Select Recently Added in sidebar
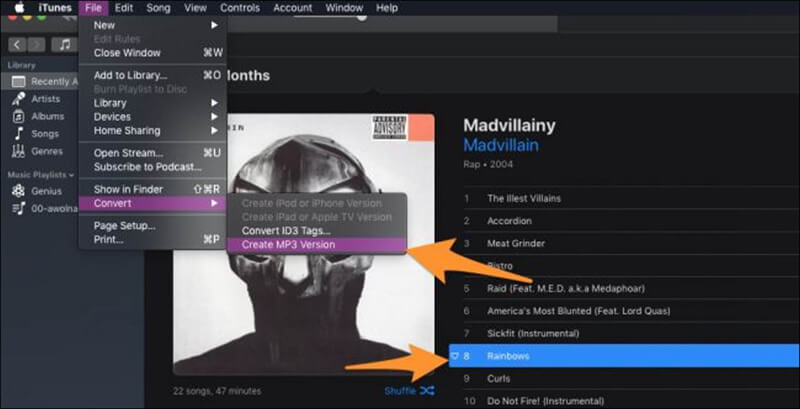The image size is (800, 409). tap(40, 82)
